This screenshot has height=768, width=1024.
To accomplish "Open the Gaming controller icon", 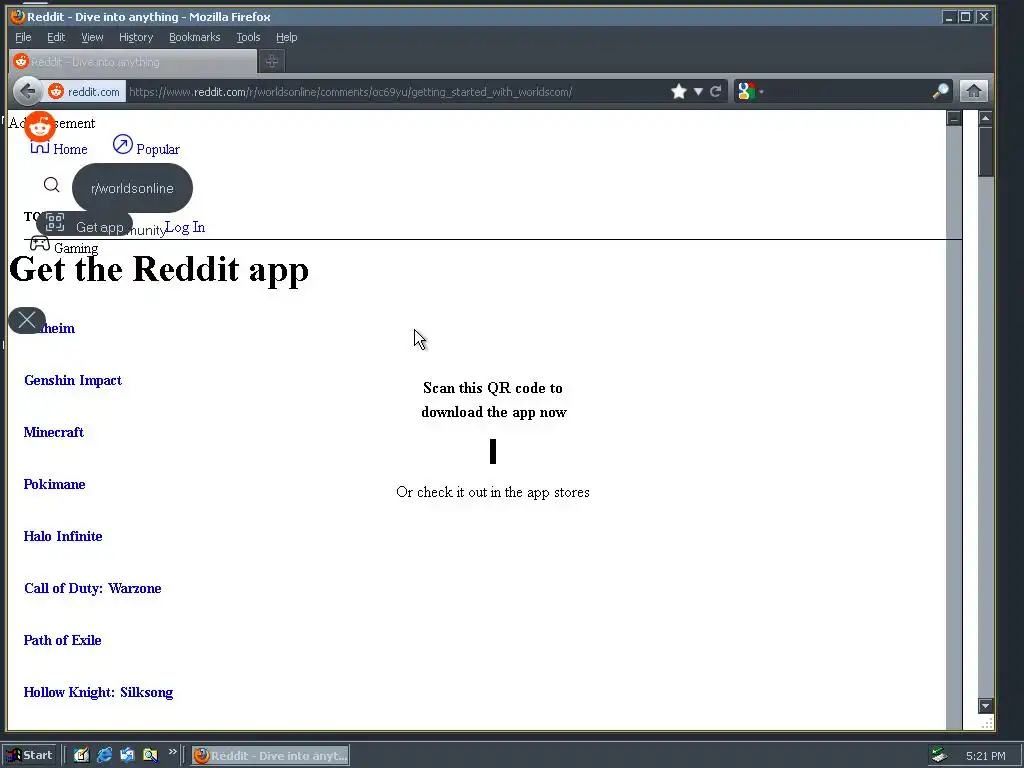I will 40,244.
